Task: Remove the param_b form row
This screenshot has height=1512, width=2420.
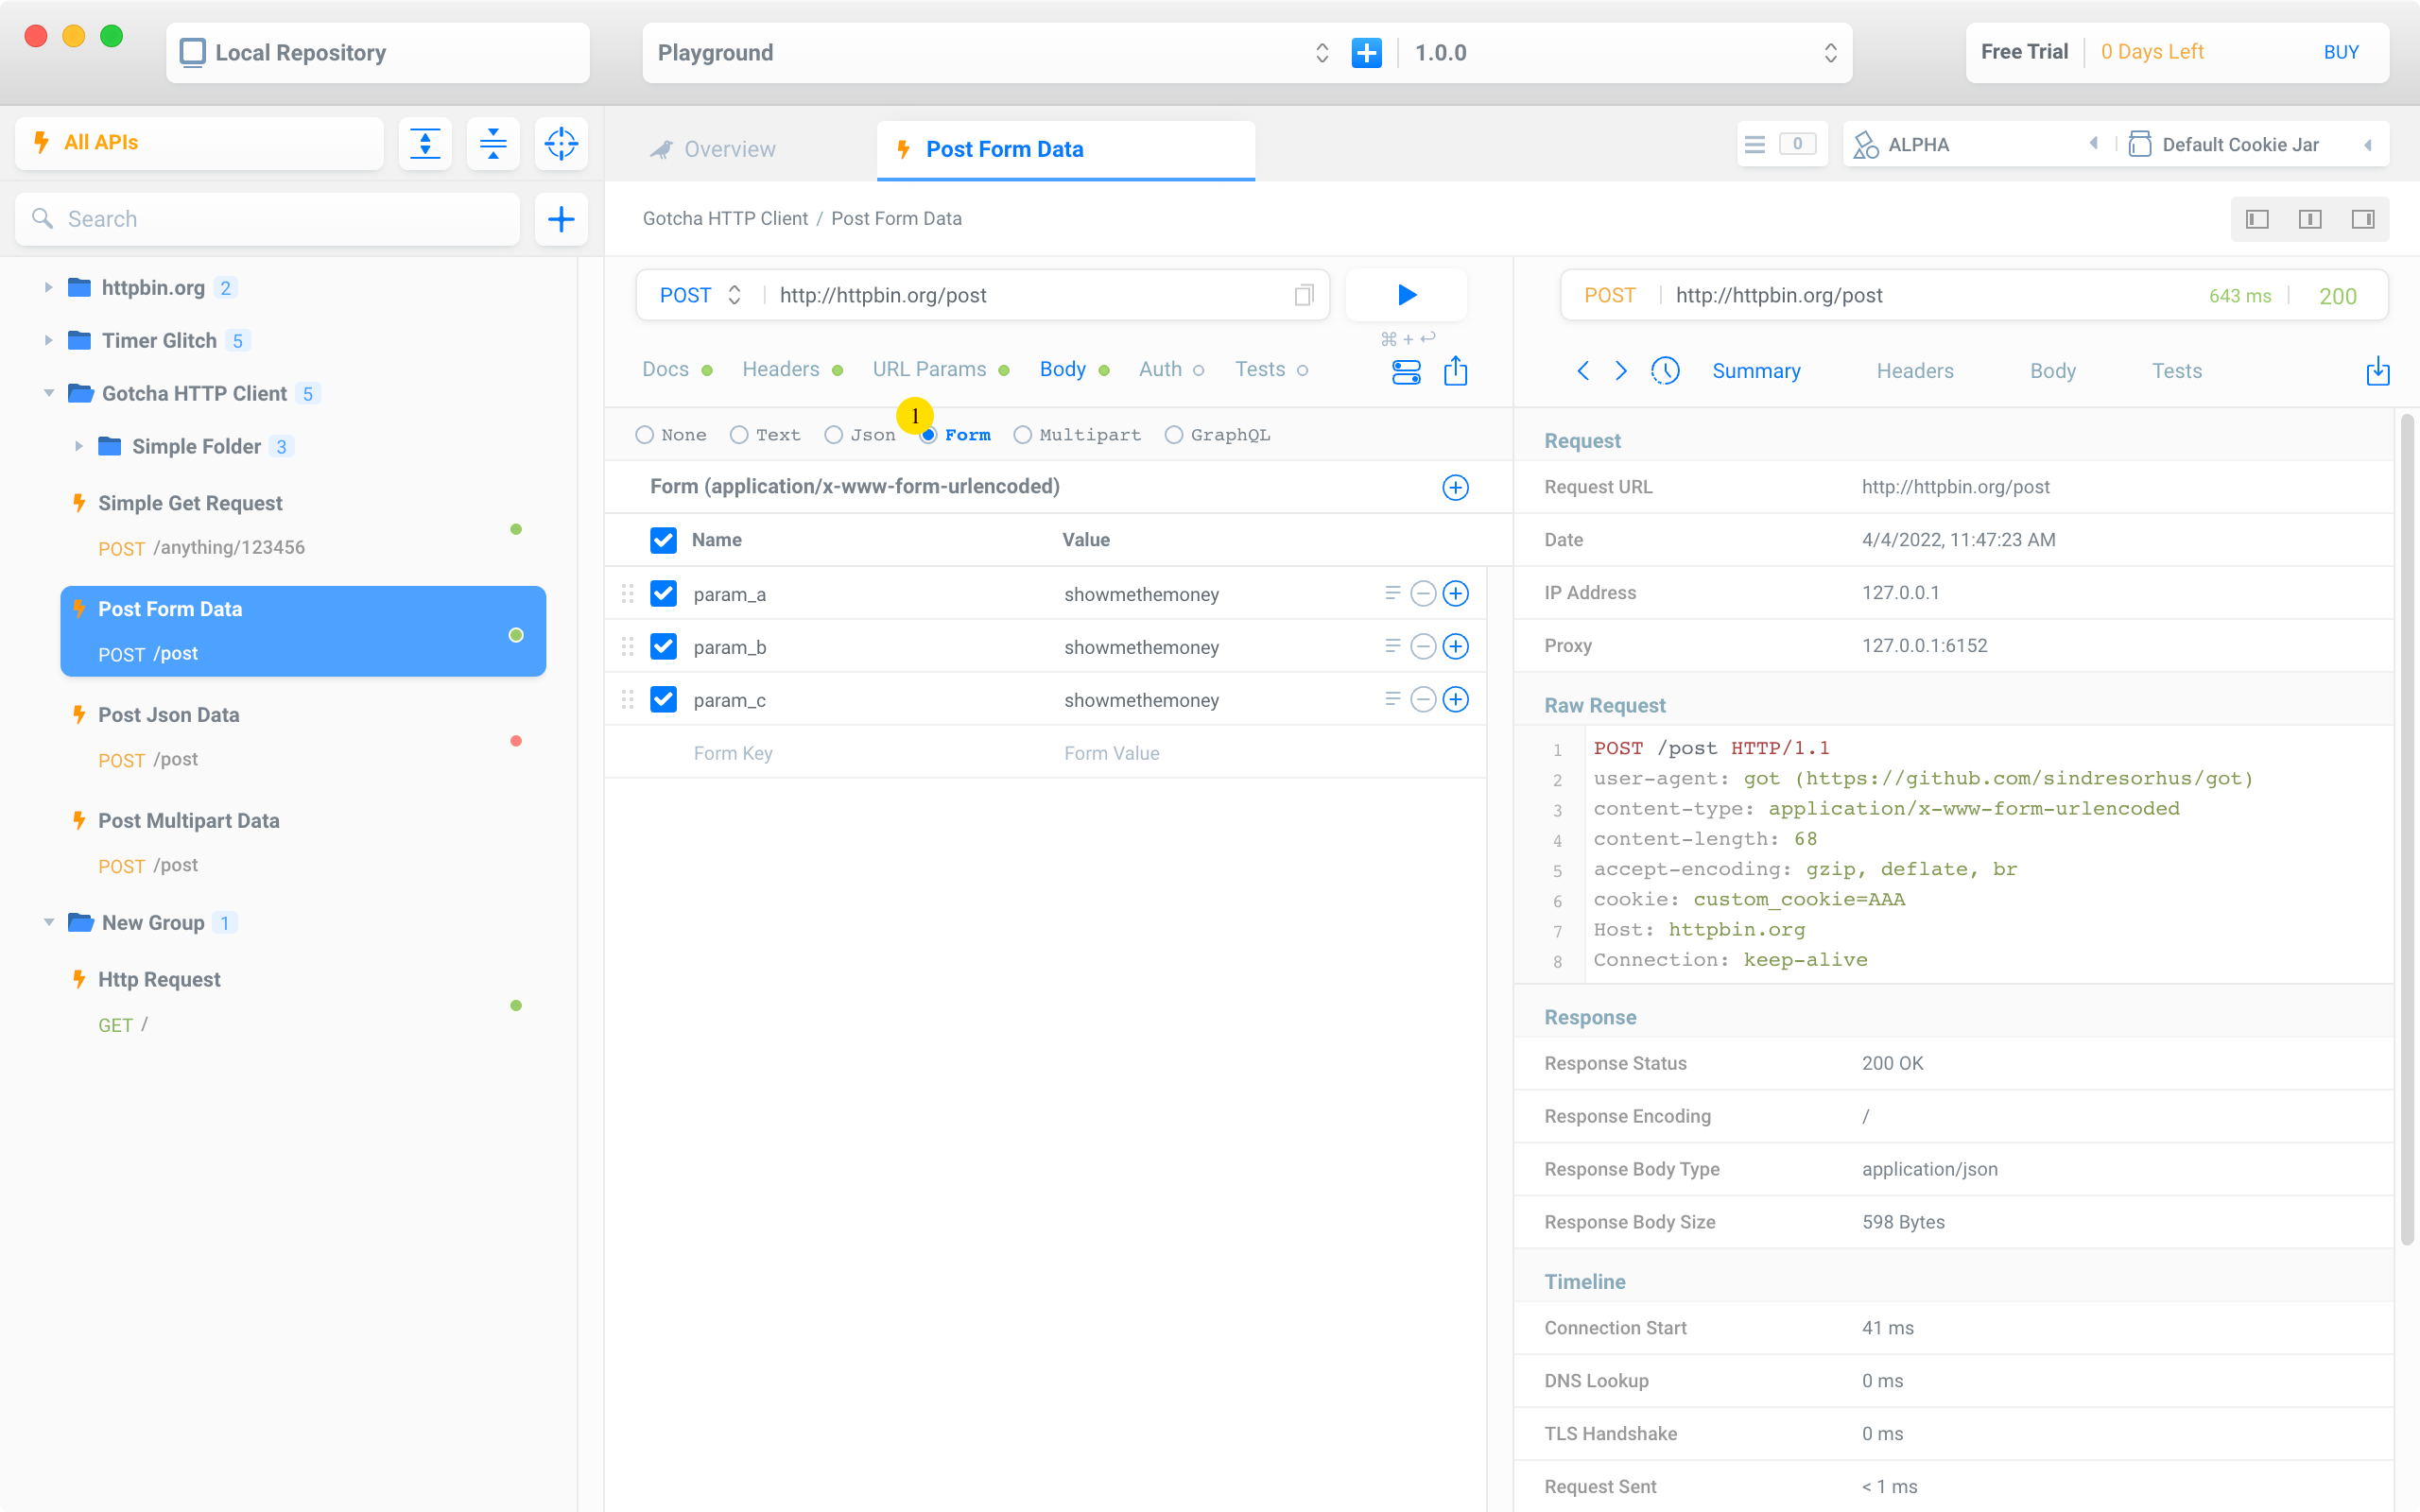Action: pyautogui.click(x=1423, y=647)
